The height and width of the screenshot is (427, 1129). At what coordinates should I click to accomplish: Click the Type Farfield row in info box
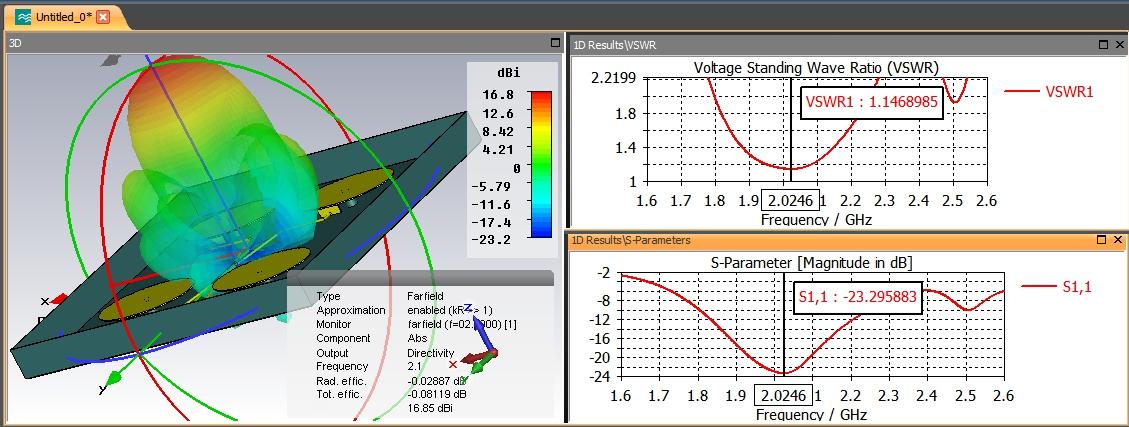pyautogui.click(x=379, y=296)
